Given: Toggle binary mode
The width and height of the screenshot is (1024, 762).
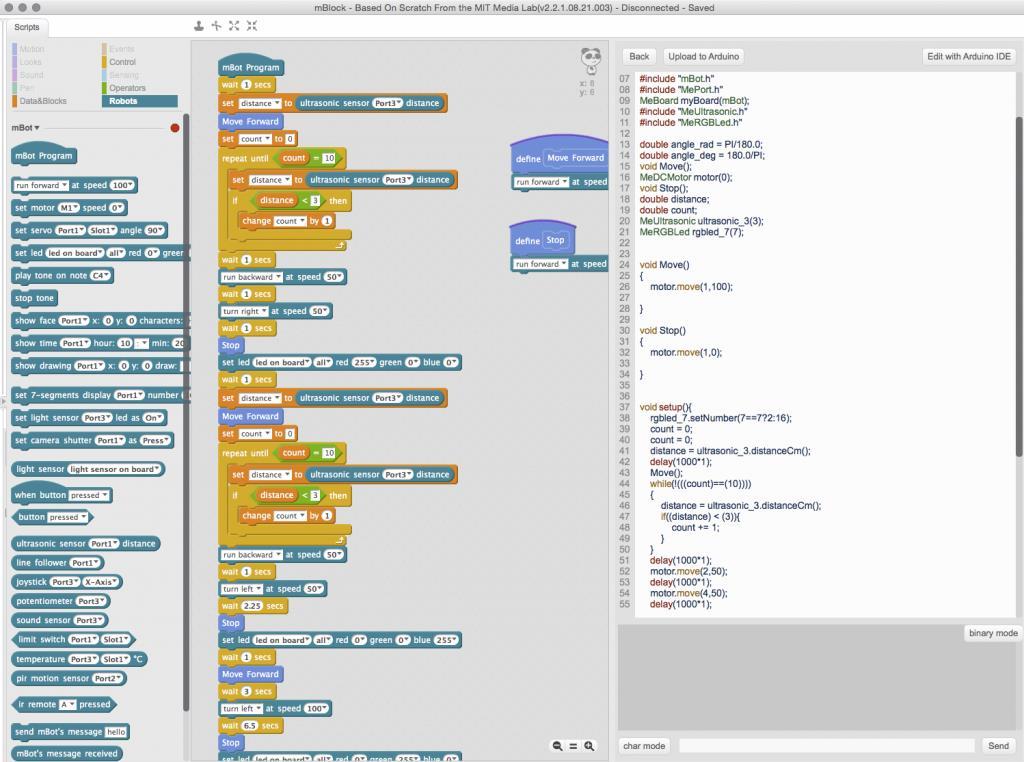Looking at the screenshot, I should (993, 633).
